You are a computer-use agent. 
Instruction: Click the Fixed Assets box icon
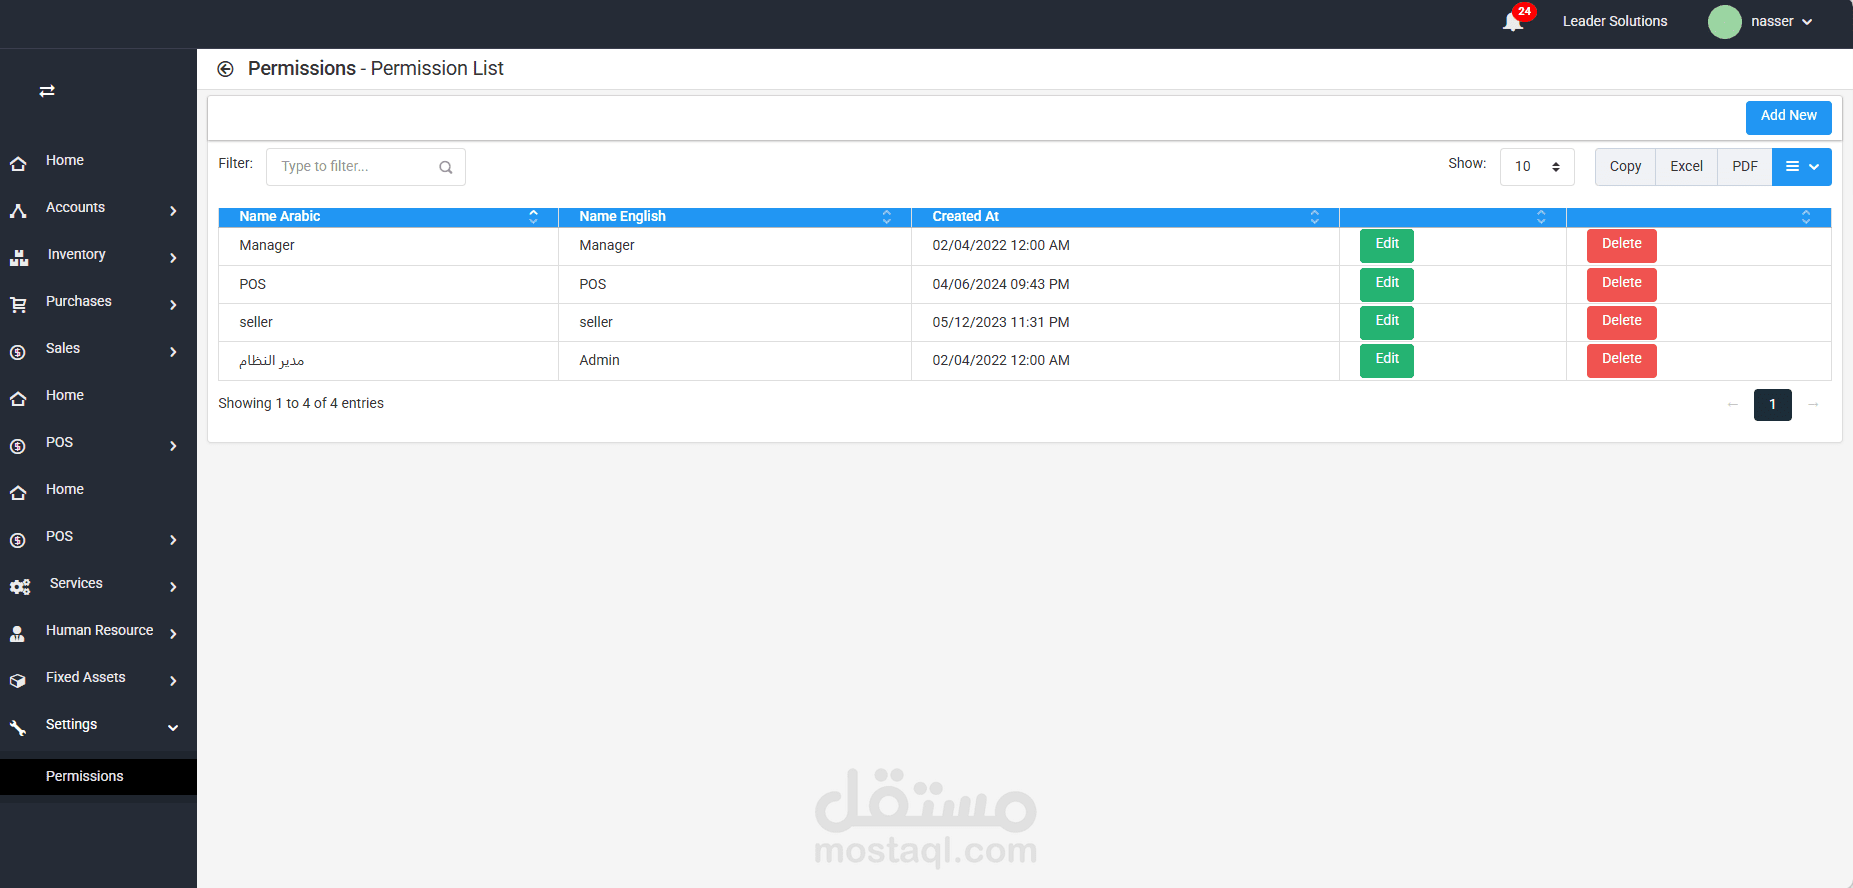tap(18, 681)
